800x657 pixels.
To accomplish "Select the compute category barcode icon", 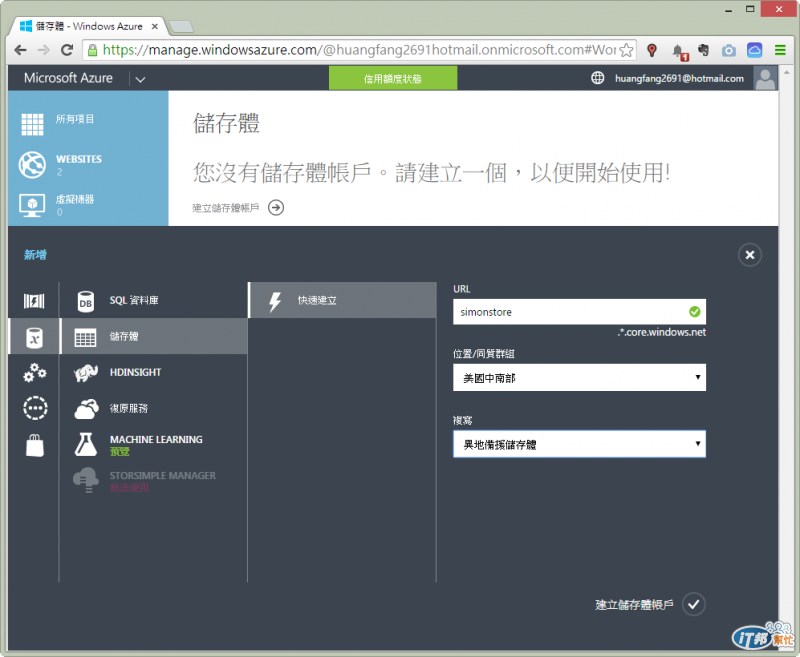I will pos(34,301).
